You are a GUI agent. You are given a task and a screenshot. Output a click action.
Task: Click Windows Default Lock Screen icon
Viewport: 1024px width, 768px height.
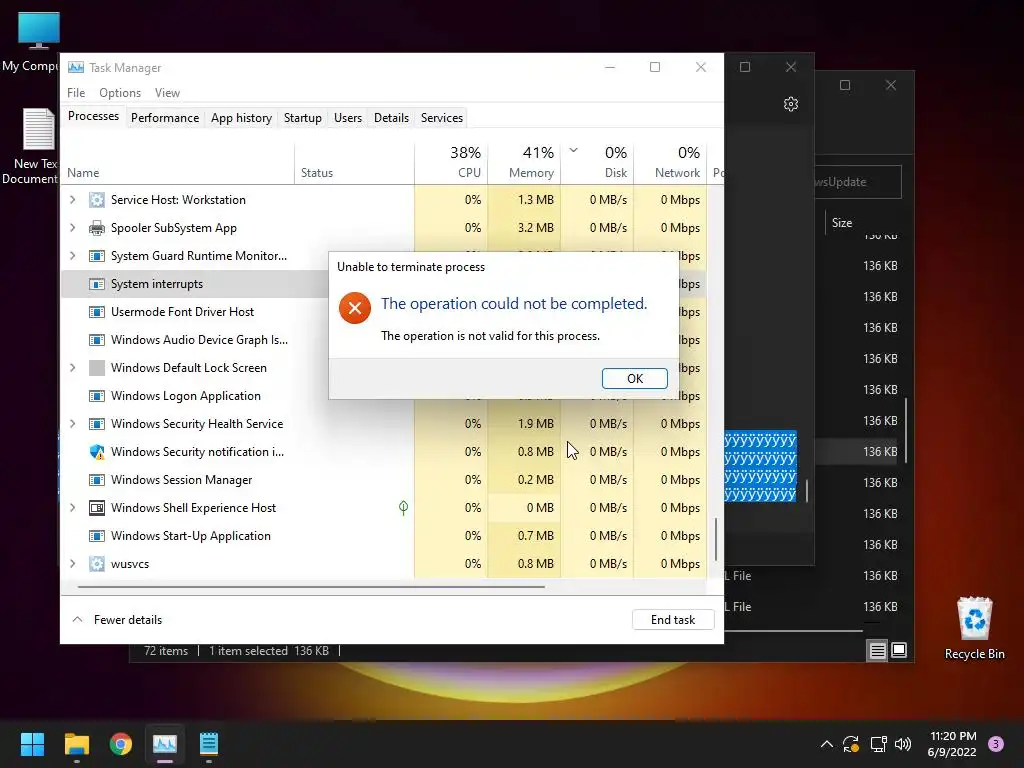97,368
